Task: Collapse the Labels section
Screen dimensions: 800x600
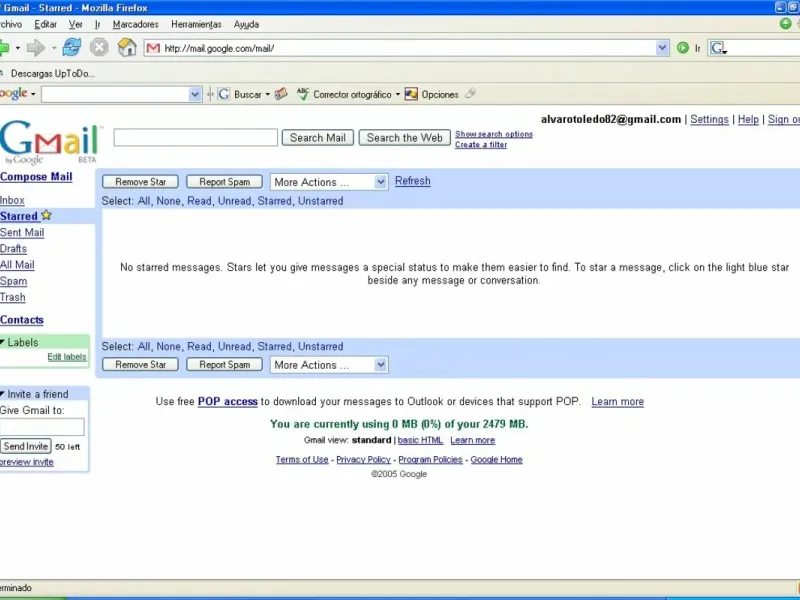Action: click(x=3, y=342)
